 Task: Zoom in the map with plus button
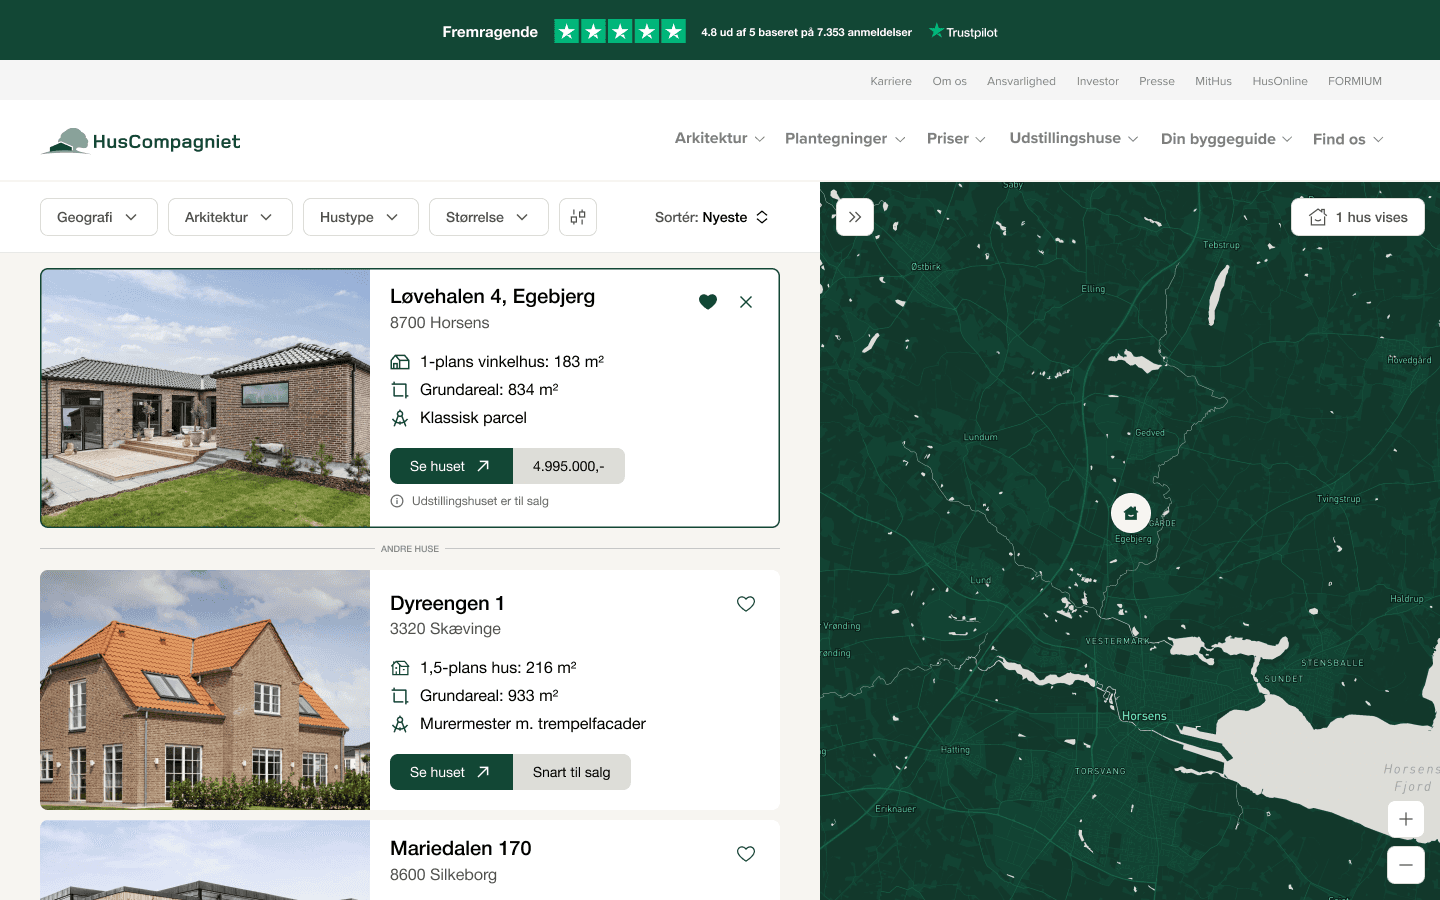pos(1406,819)
